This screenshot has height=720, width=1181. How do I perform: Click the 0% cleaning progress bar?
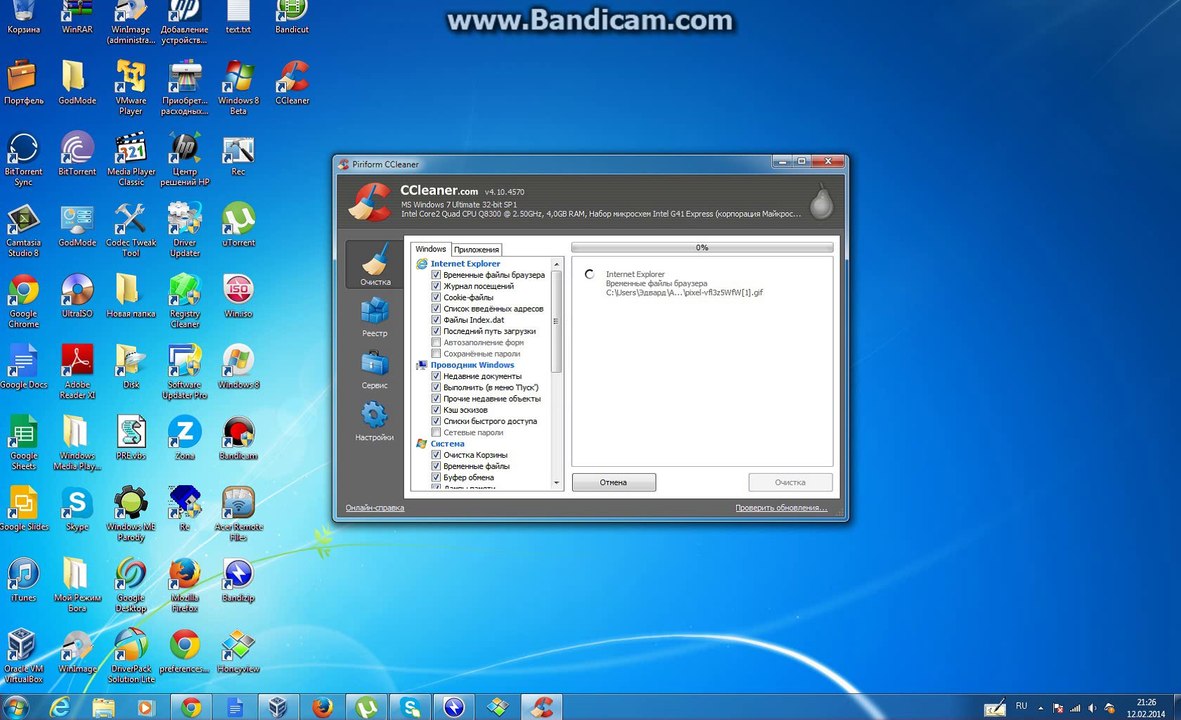tap(702, 247)
